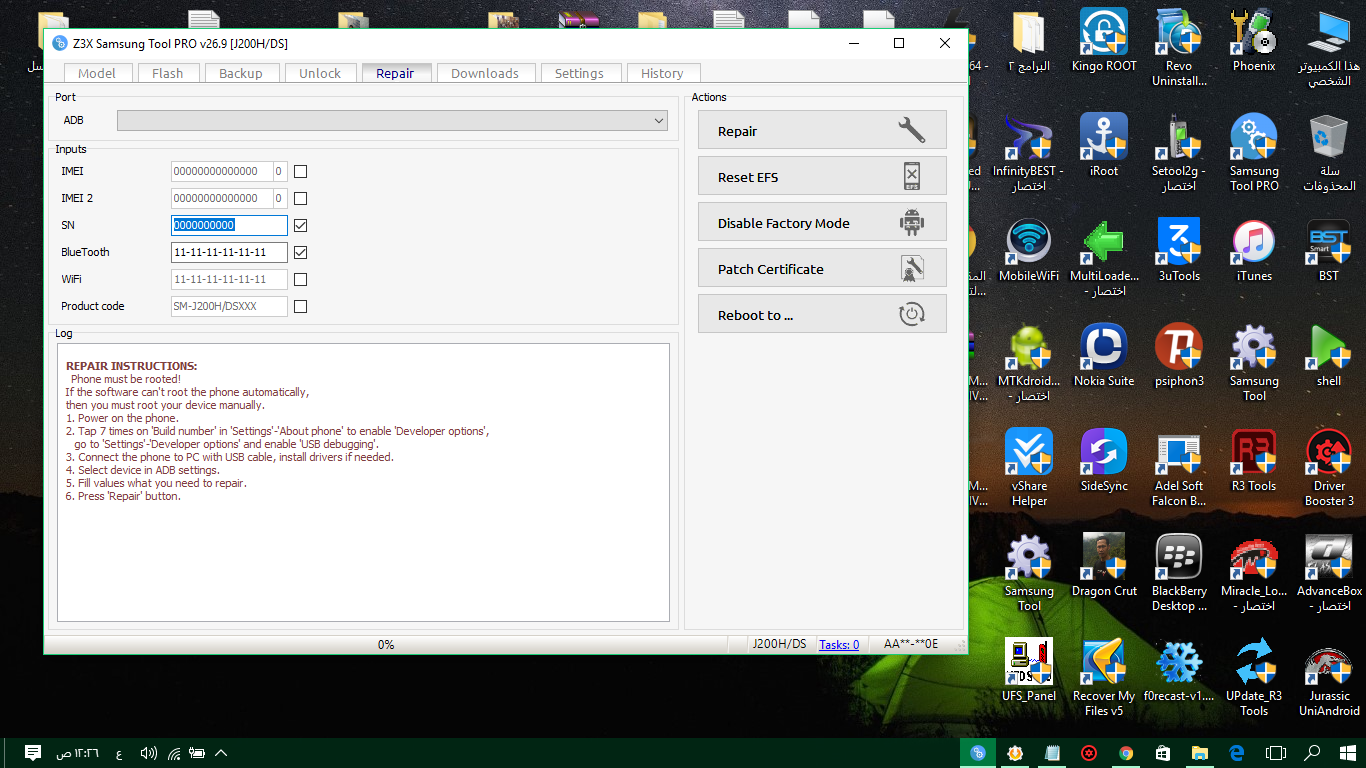Uncheck the BlueTooth checkbox

(300, 252)
